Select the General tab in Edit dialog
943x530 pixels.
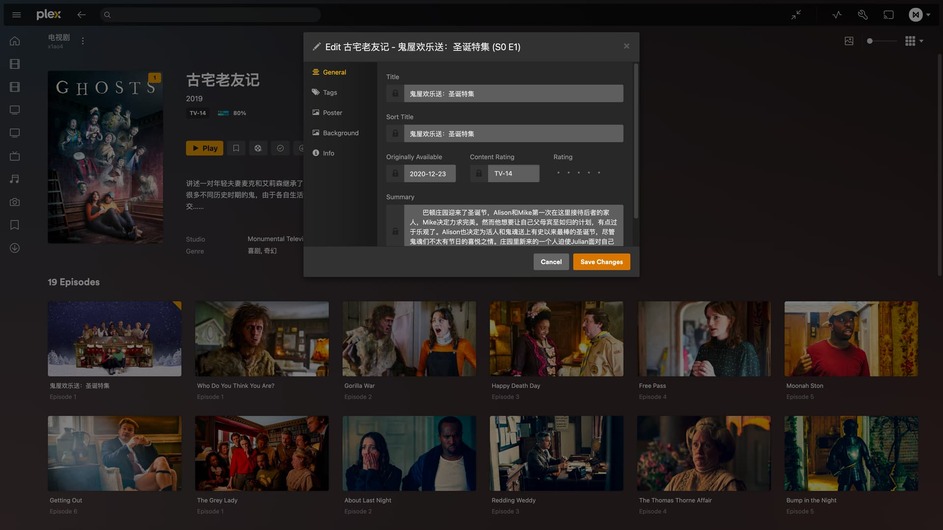point(329,72)
